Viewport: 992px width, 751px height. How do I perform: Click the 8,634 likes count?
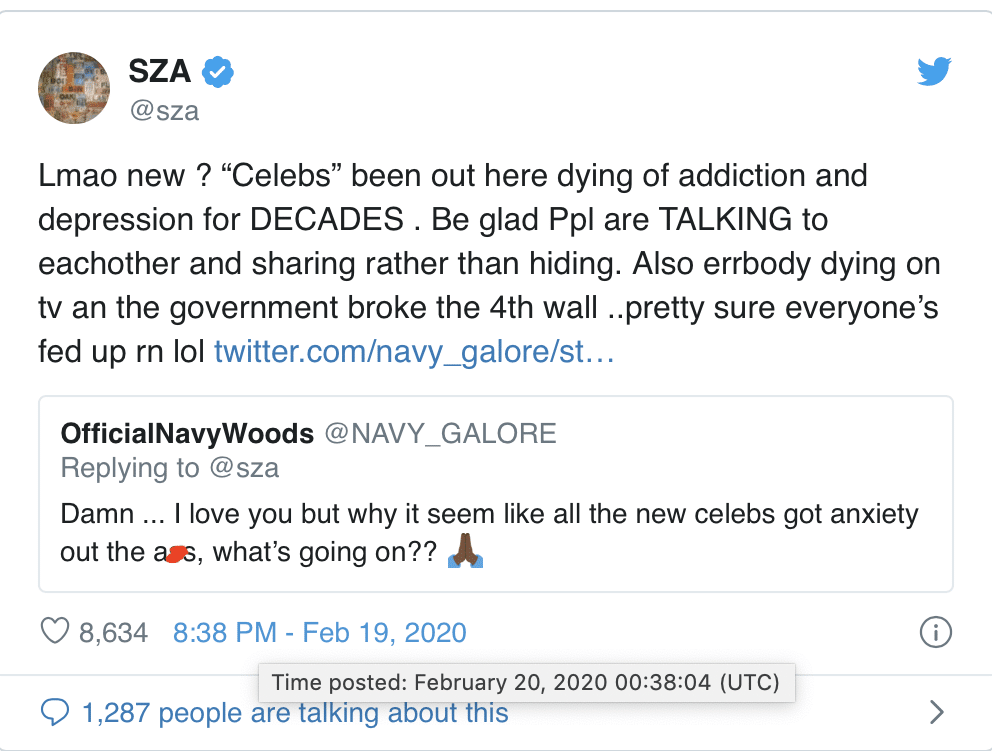click(x=113, y=632)
